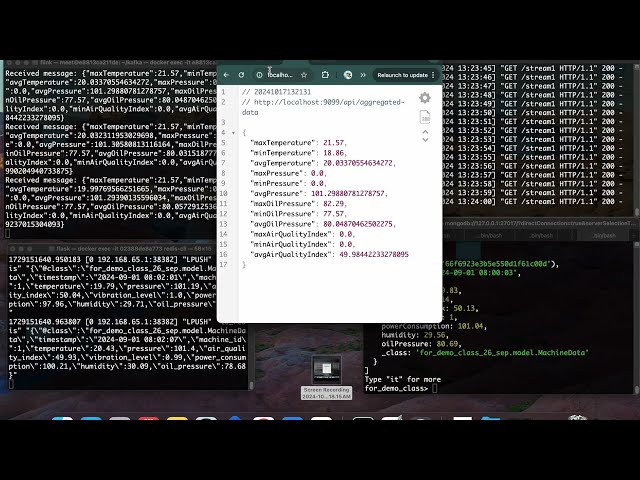Screen dimensions: 640x480
Task: Select the "maxPressure": 0.0 line
Action: [x=289, y=173]
